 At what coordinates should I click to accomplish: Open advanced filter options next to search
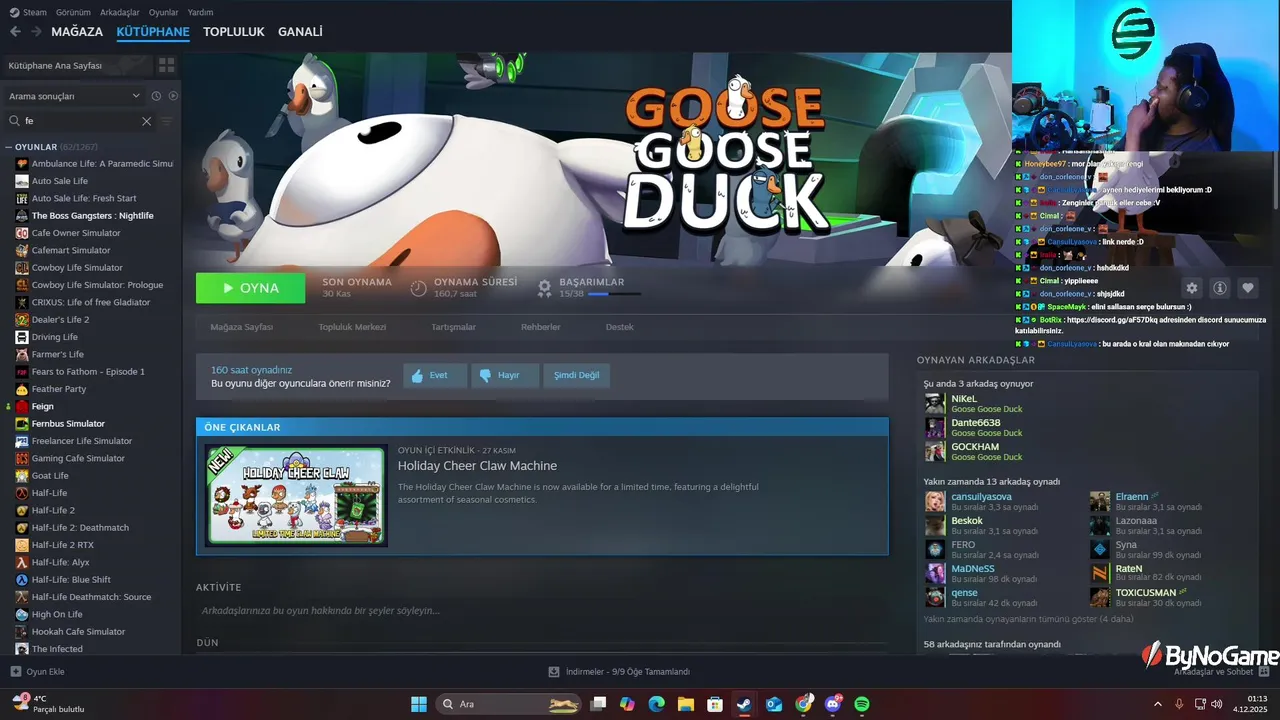point(167,121)
